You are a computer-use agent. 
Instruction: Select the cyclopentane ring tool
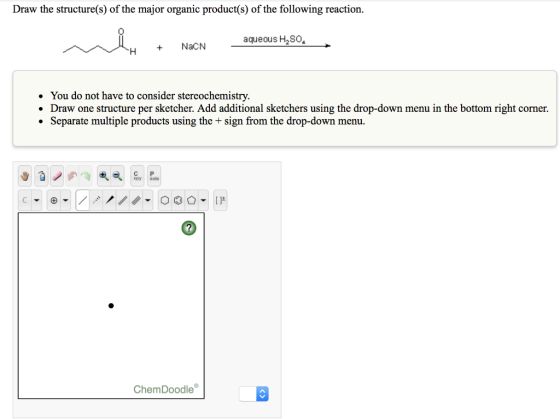[x=191, y=200]
